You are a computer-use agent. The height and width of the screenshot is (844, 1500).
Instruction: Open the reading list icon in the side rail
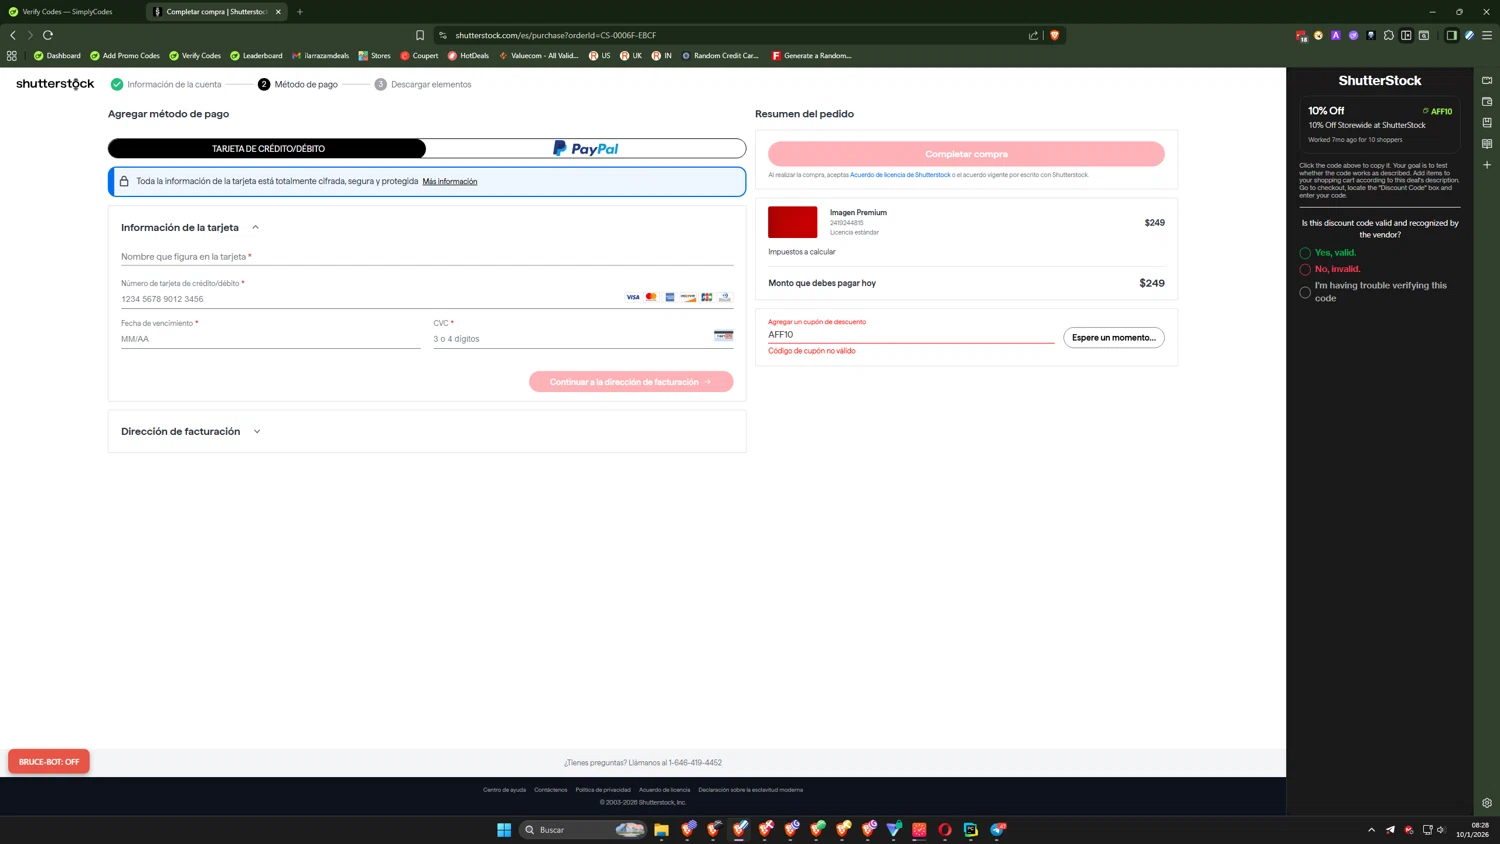tap(1487, 144)
